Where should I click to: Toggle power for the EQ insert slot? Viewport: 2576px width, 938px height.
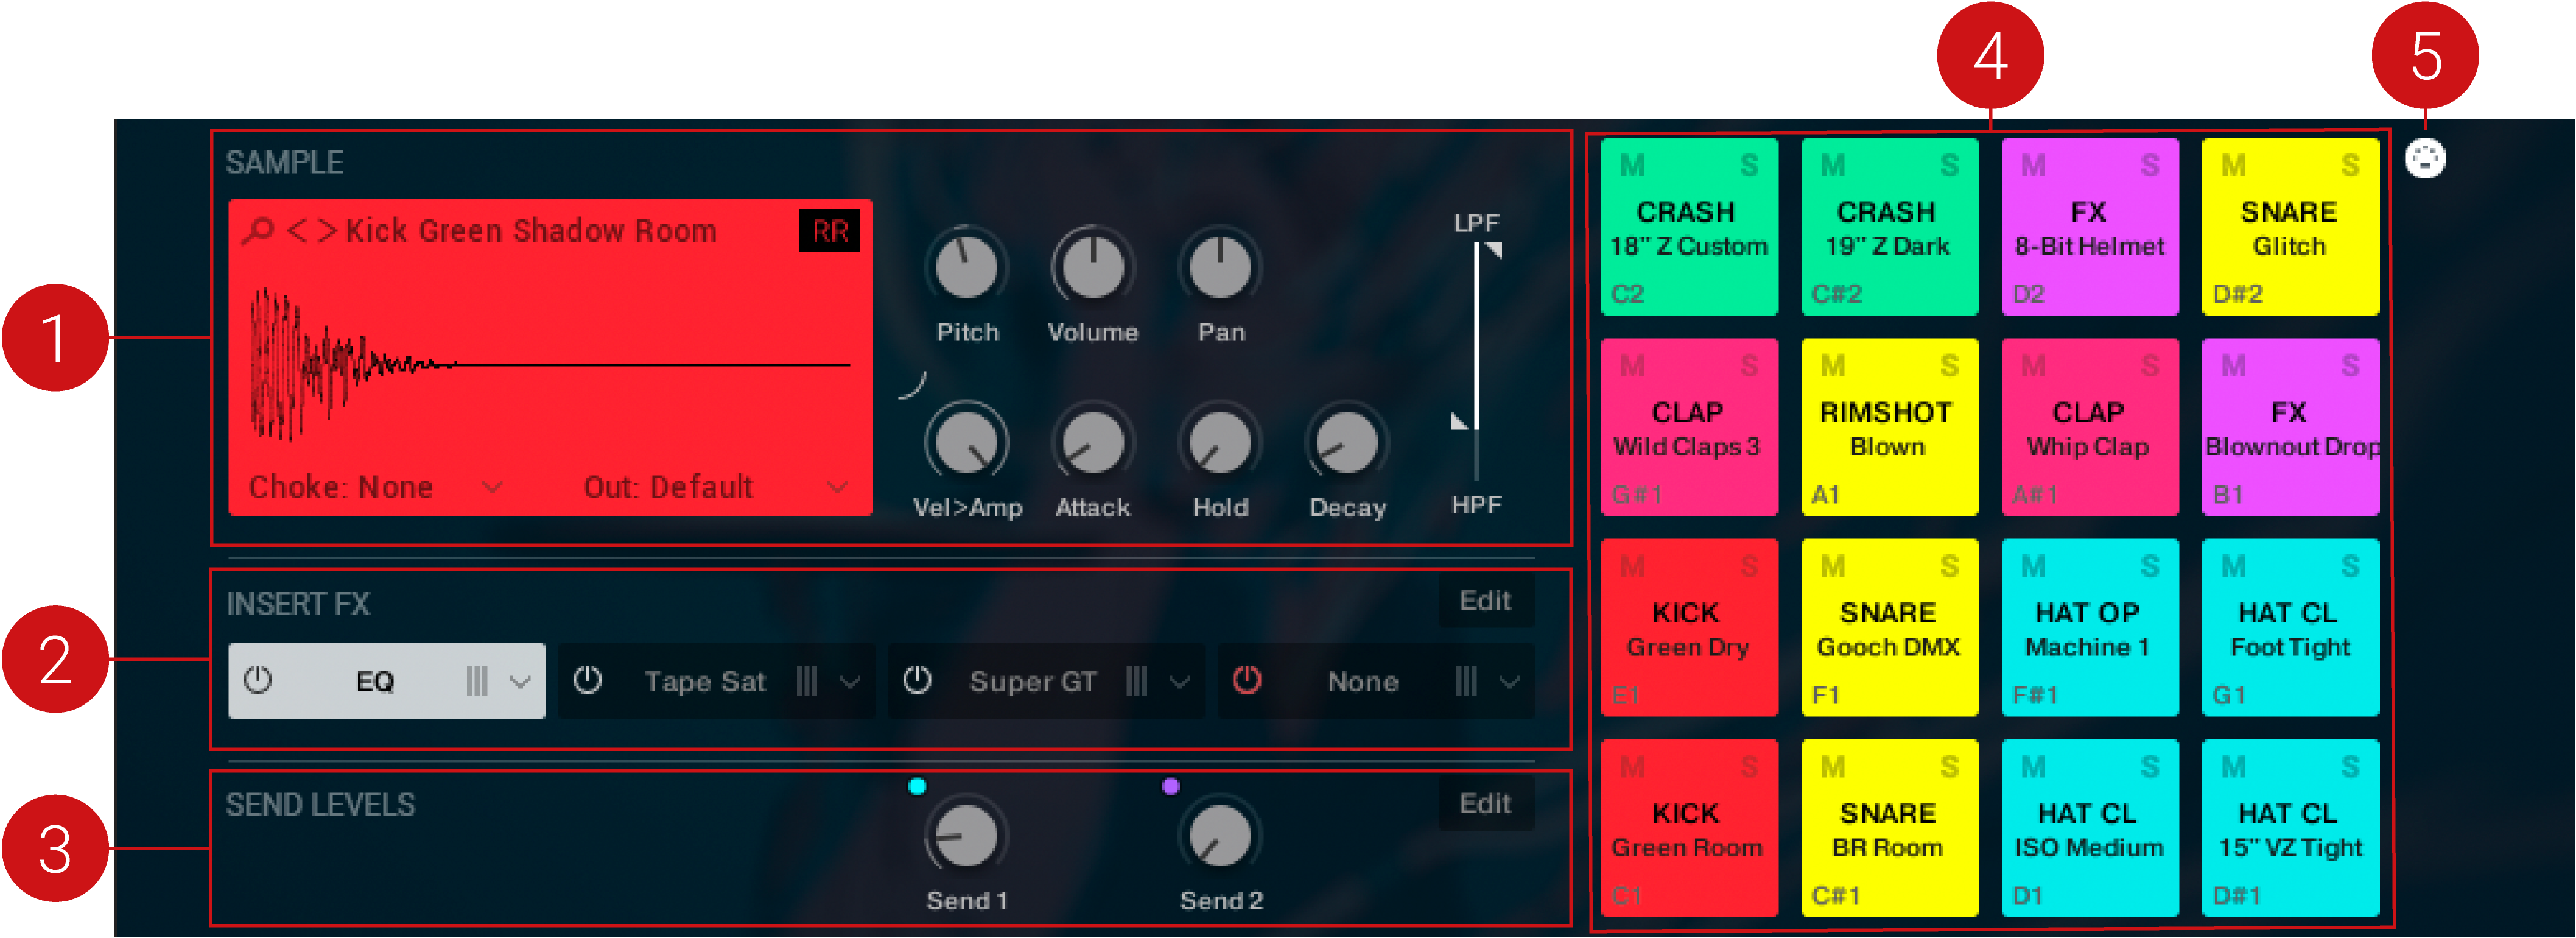tap(258, 681)
